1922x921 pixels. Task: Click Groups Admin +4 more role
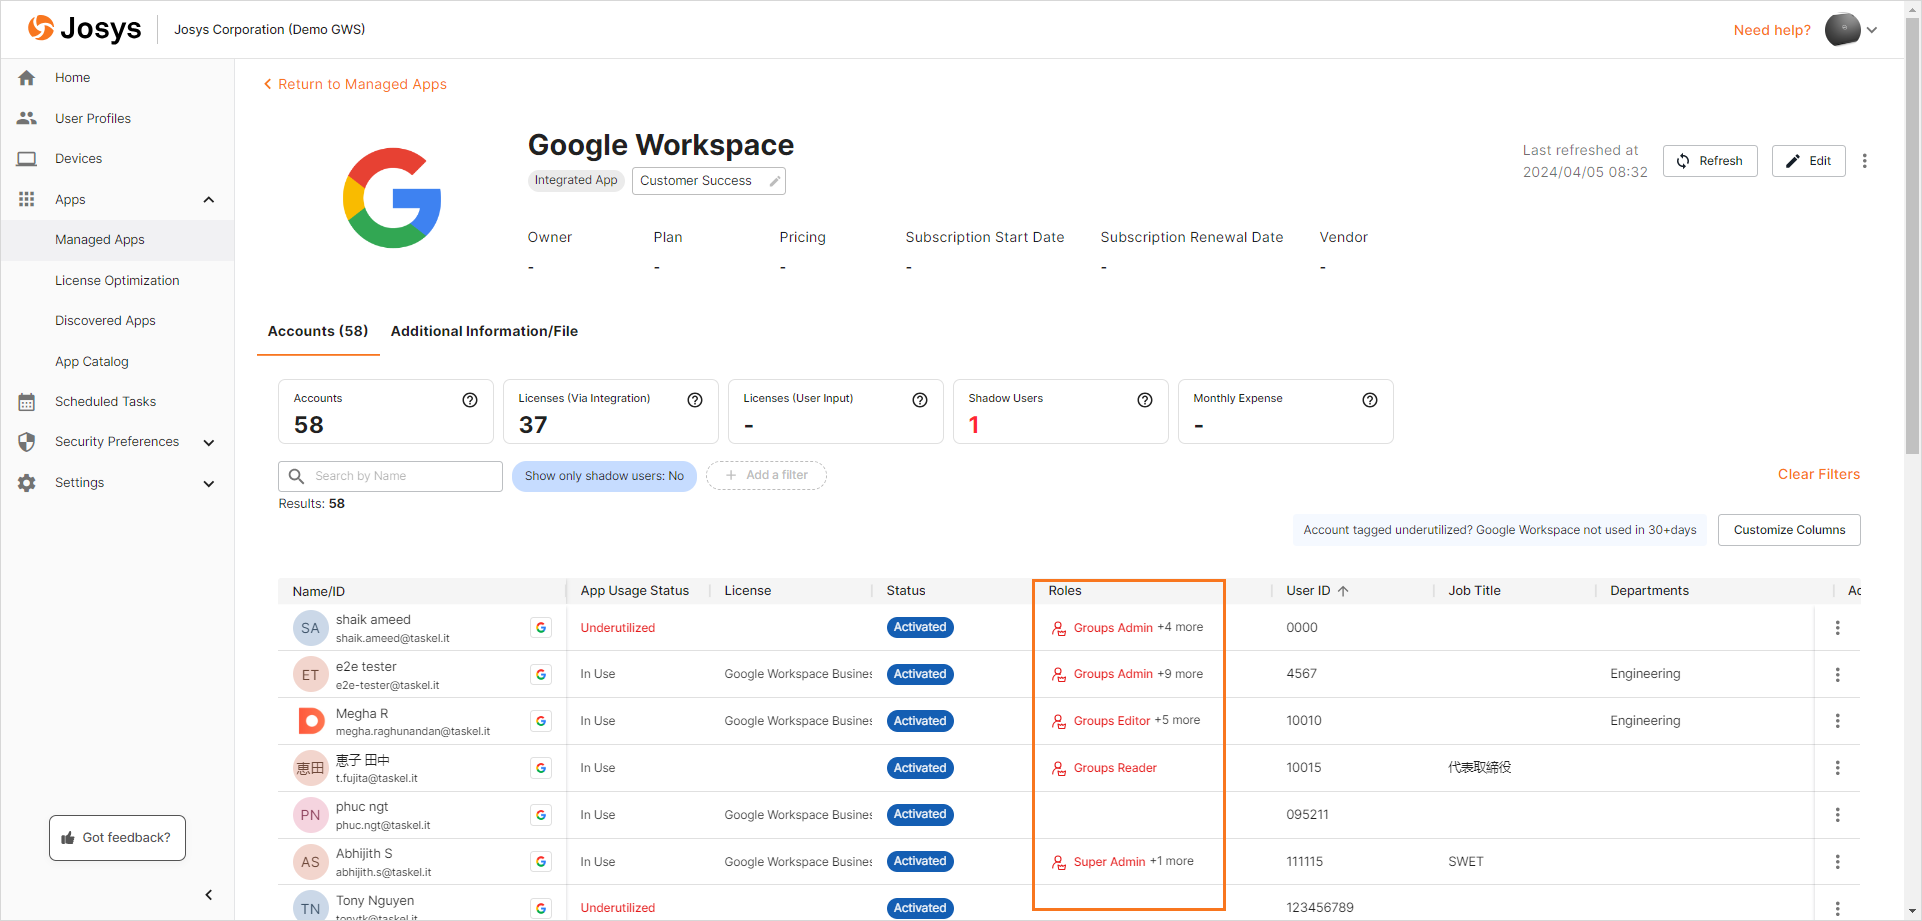point(1127,628)
